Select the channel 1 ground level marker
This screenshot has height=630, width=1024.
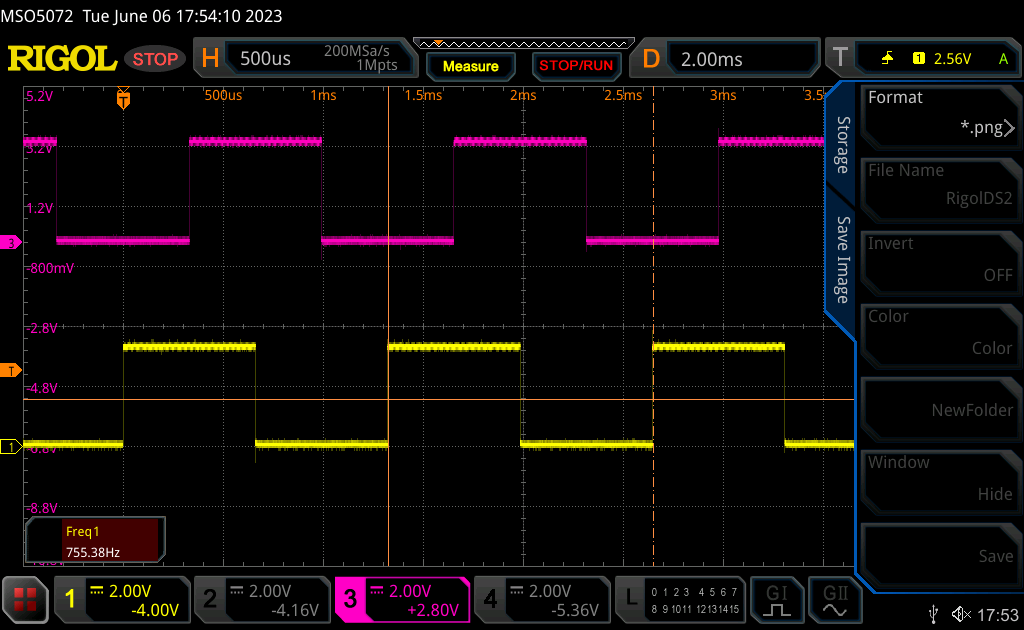click(x=10, y=447)
